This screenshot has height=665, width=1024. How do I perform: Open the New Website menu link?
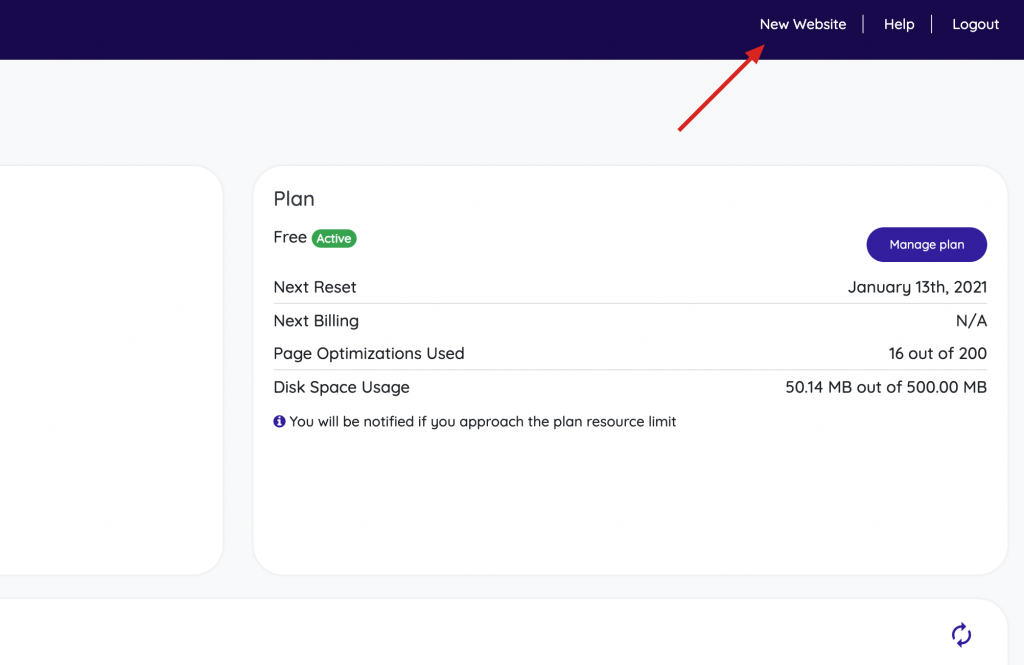click(802, 24)
